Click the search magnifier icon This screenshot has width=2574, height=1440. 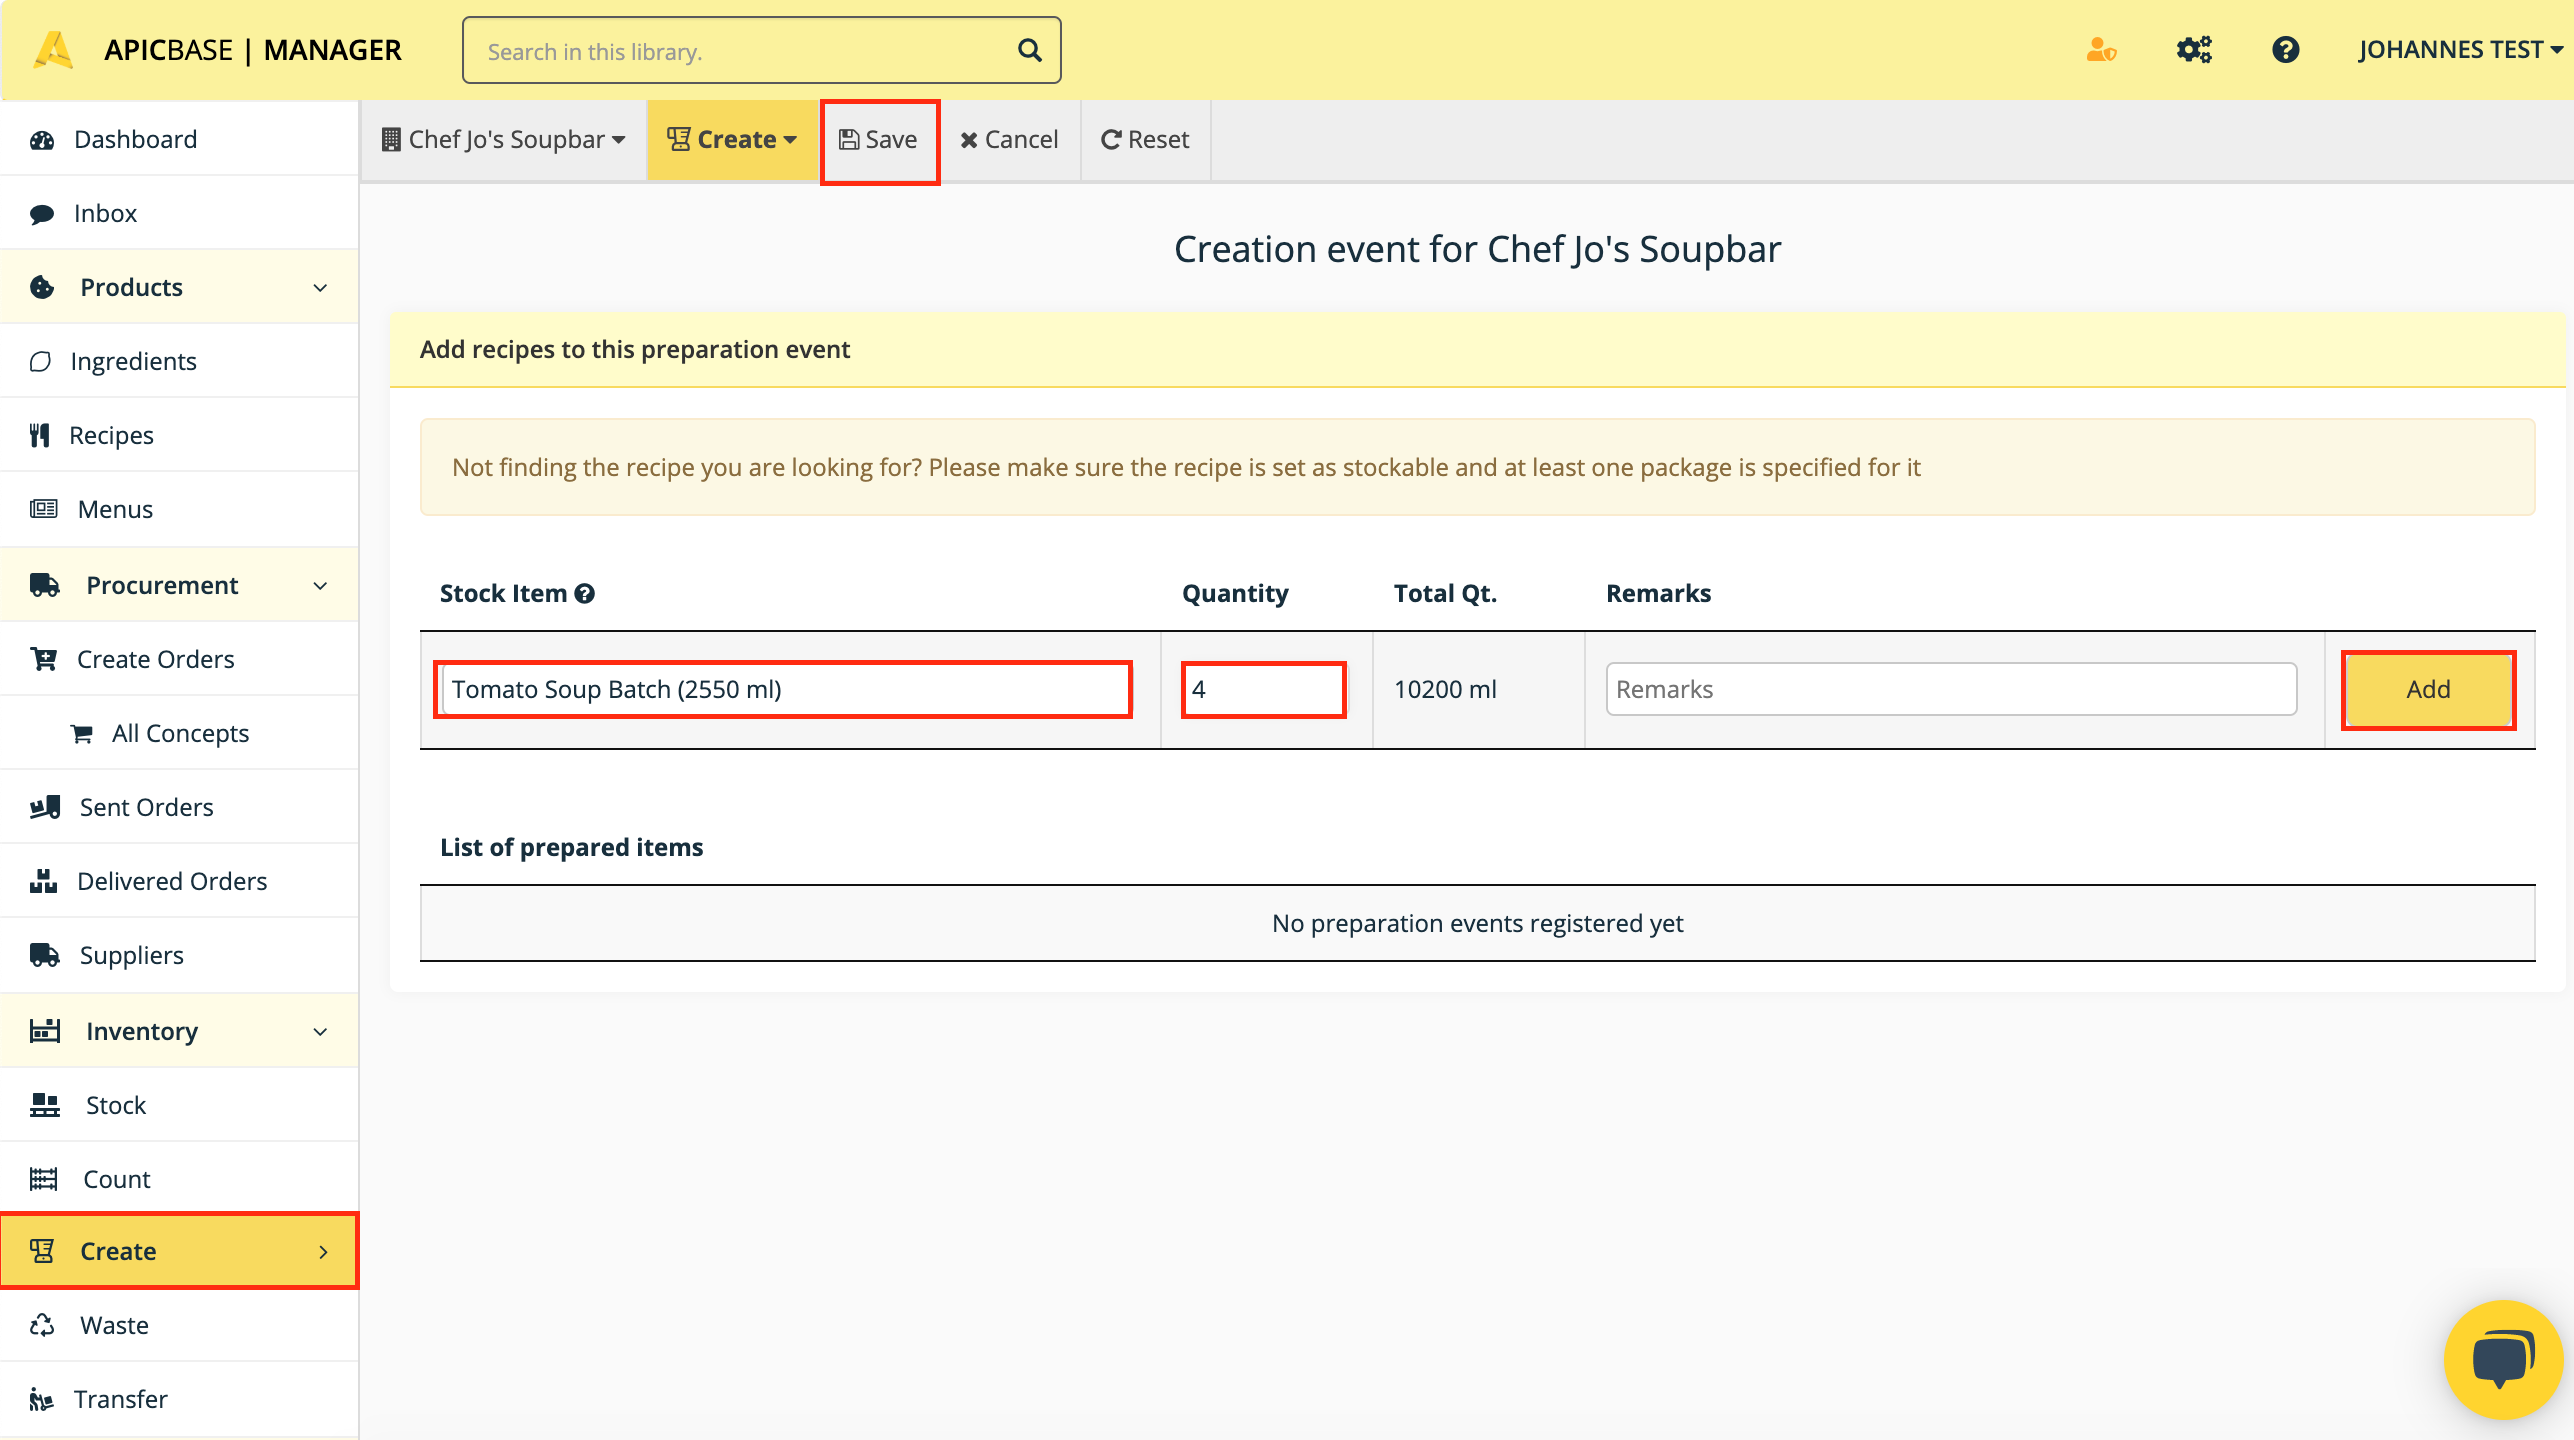point(1029,50)
